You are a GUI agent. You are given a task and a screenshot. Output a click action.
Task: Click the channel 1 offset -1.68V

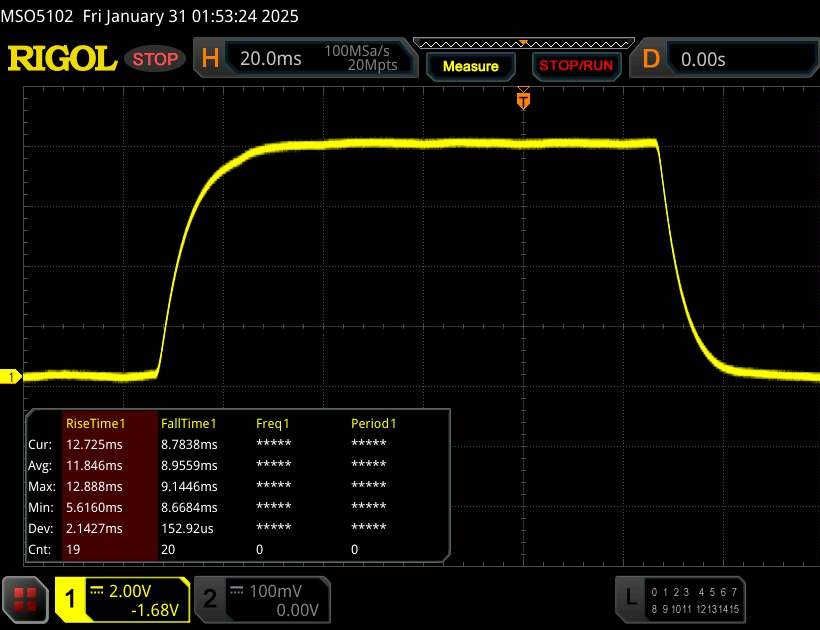coord(155,610)
